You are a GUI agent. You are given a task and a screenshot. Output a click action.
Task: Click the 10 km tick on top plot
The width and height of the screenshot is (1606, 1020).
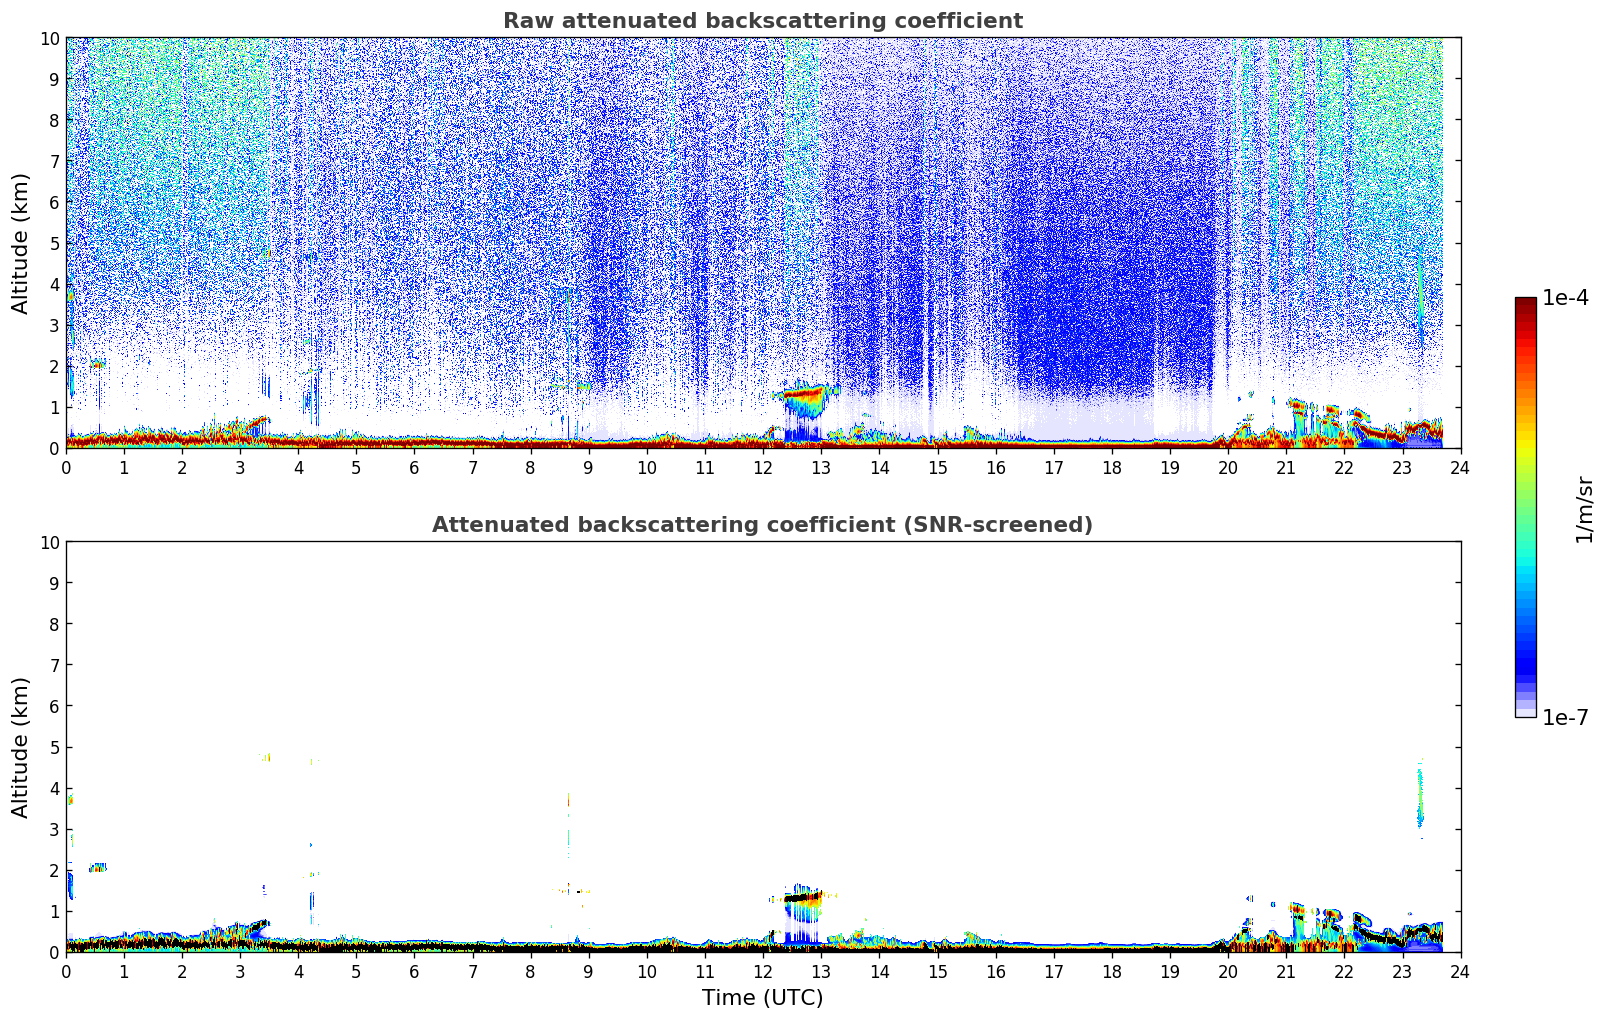49,38
